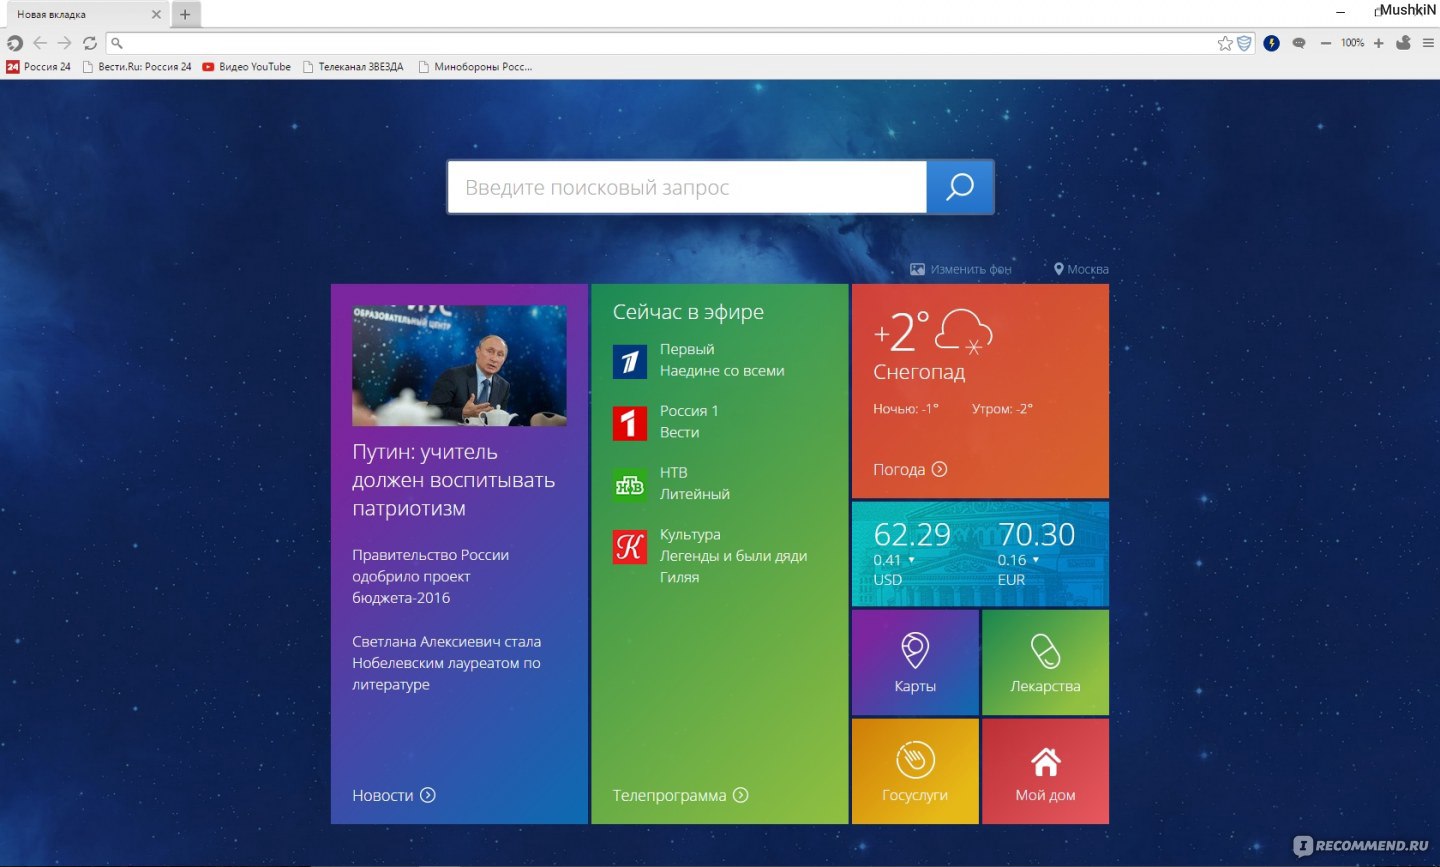Open the Вести.Ru: Россия 24 bookmark
The width and height of the screenshot is (1440, 867).
[137, 67]
